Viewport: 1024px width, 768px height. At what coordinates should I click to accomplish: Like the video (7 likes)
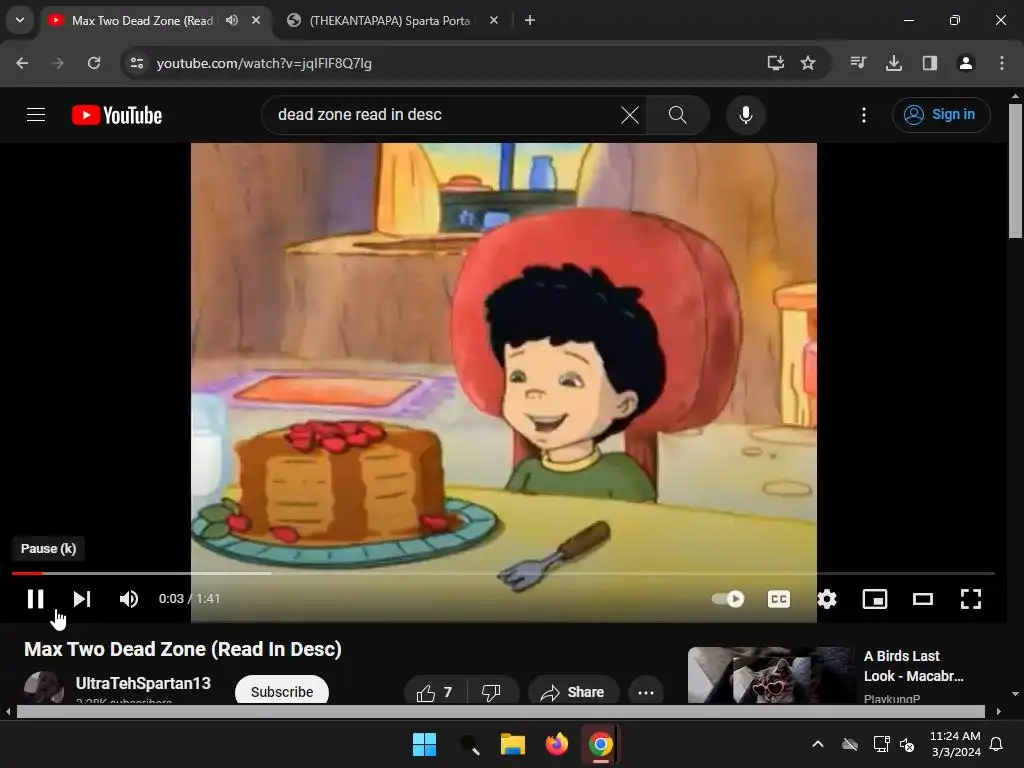436,692
